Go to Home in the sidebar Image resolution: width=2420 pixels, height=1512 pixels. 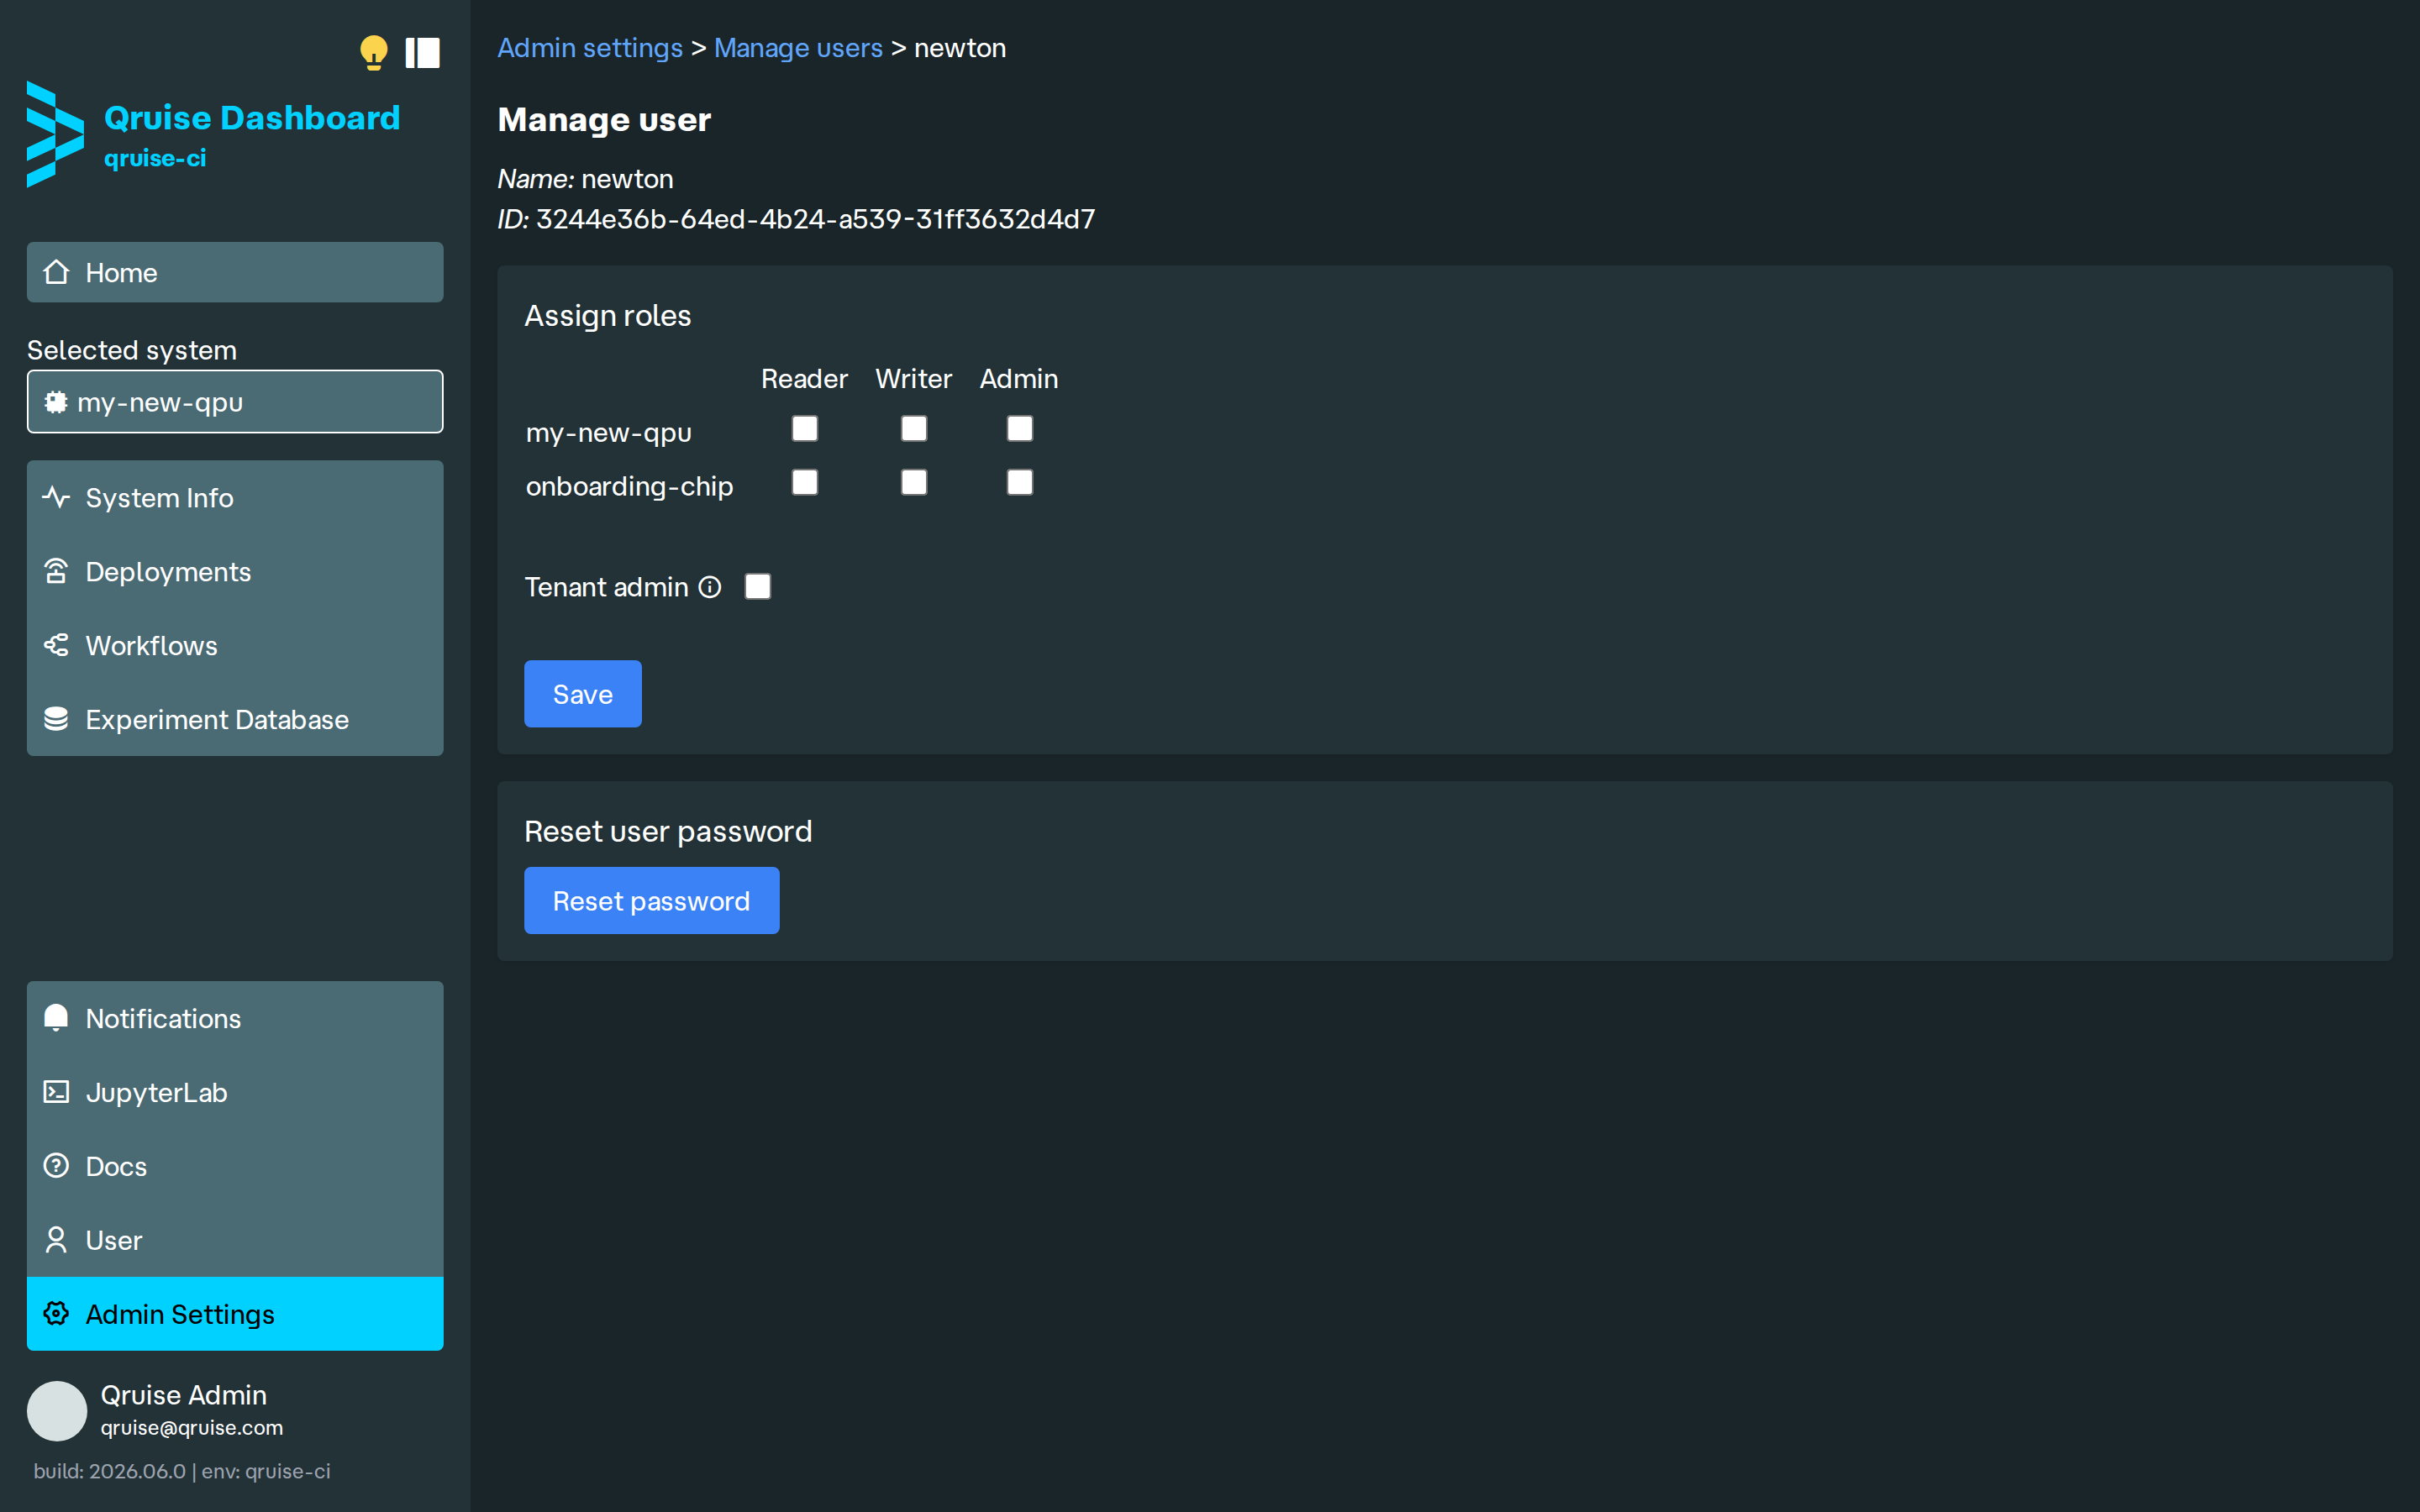235,272
